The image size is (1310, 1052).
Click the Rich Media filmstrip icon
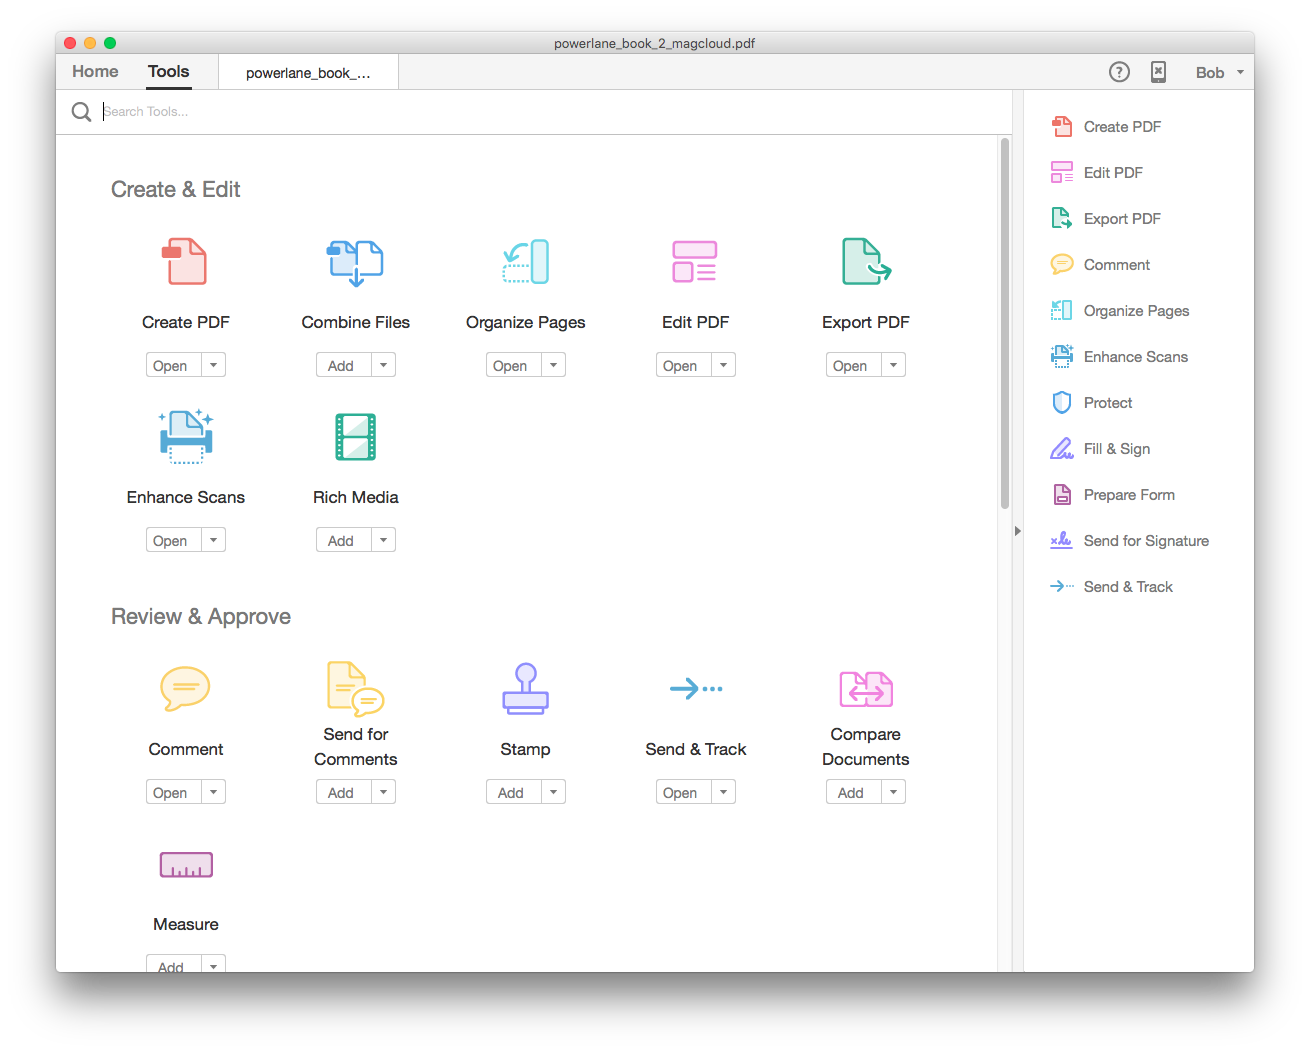356,437
